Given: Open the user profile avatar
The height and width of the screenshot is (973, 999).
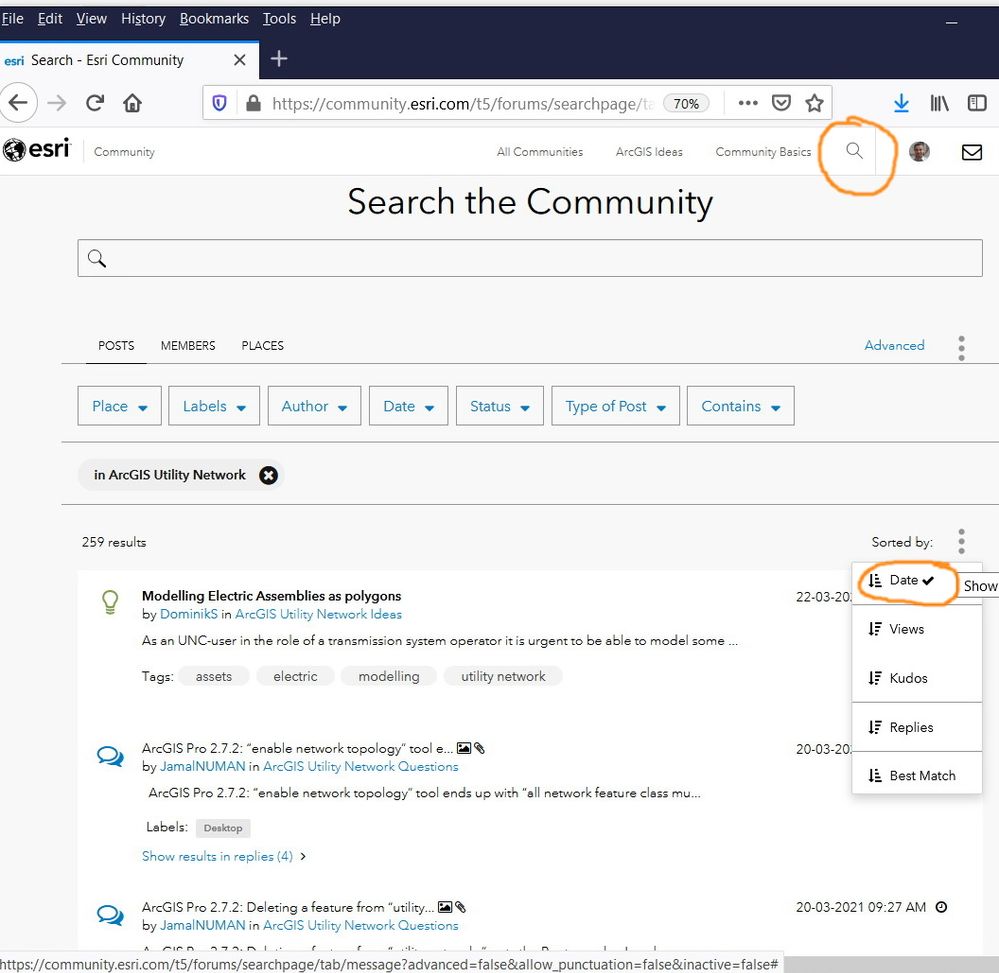Looking at the screenshot, I should (x=919, y=151).
